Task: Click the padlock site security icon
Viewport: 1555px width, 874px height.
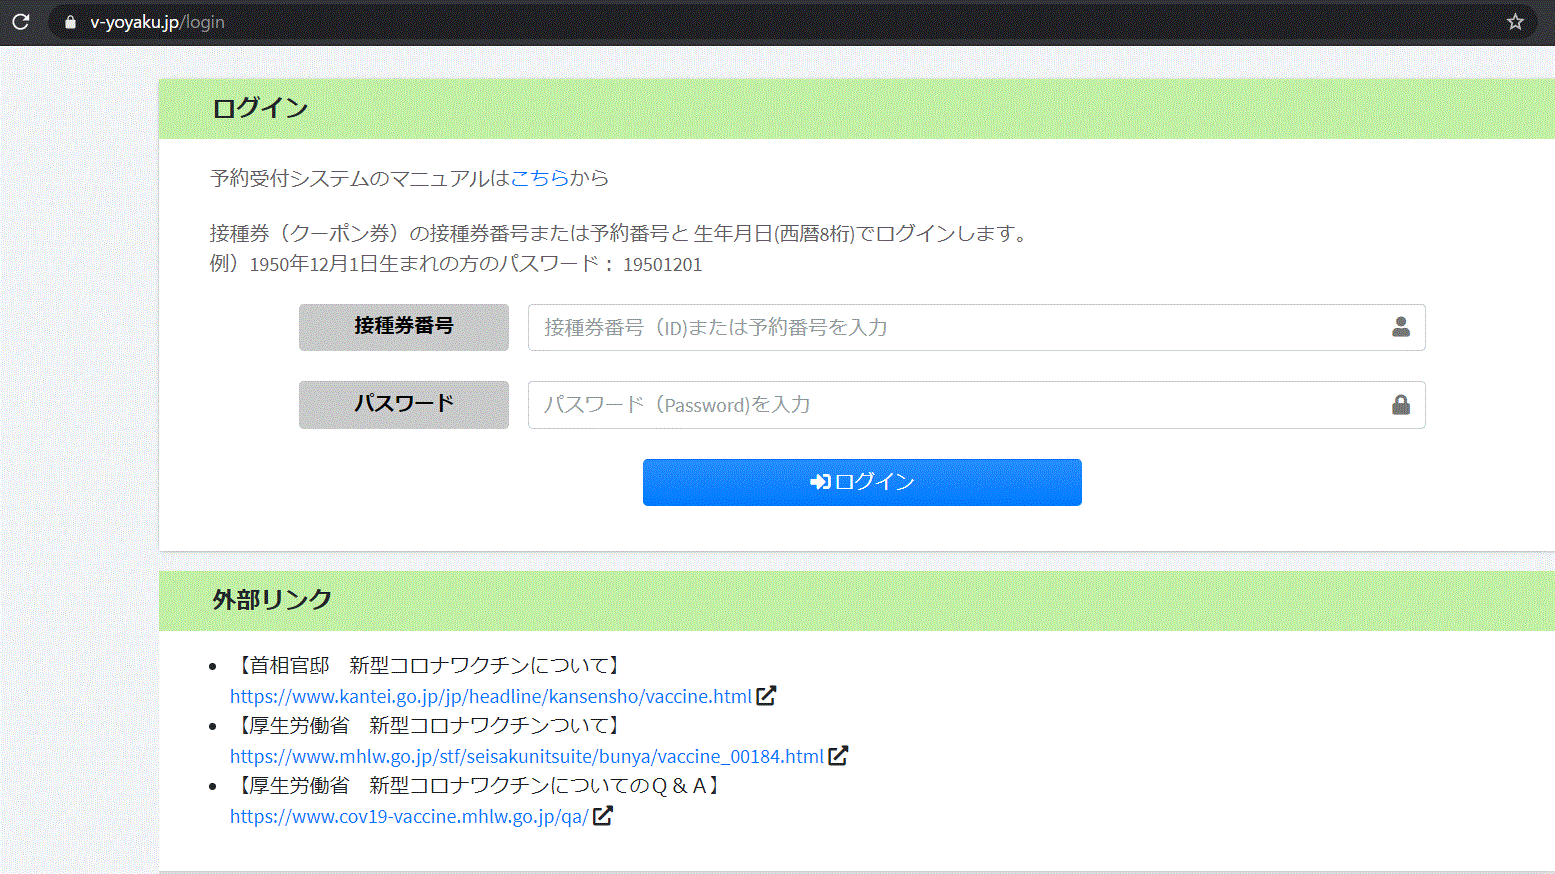Action: (70, 22)
